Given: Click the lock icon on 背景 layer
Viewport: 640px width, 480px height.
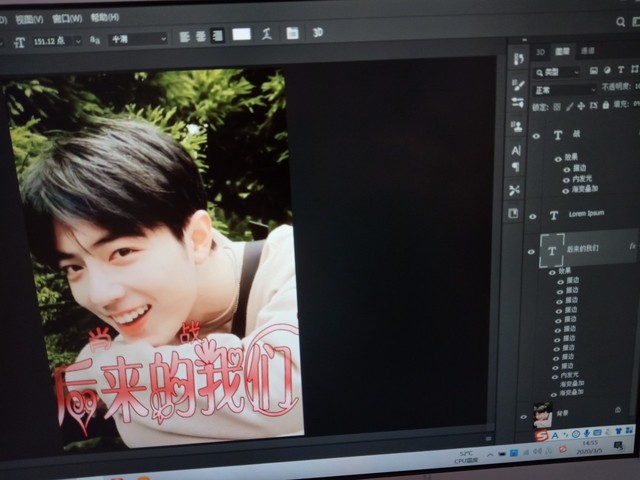Looking at the screenshot, I should click(618, 409).
